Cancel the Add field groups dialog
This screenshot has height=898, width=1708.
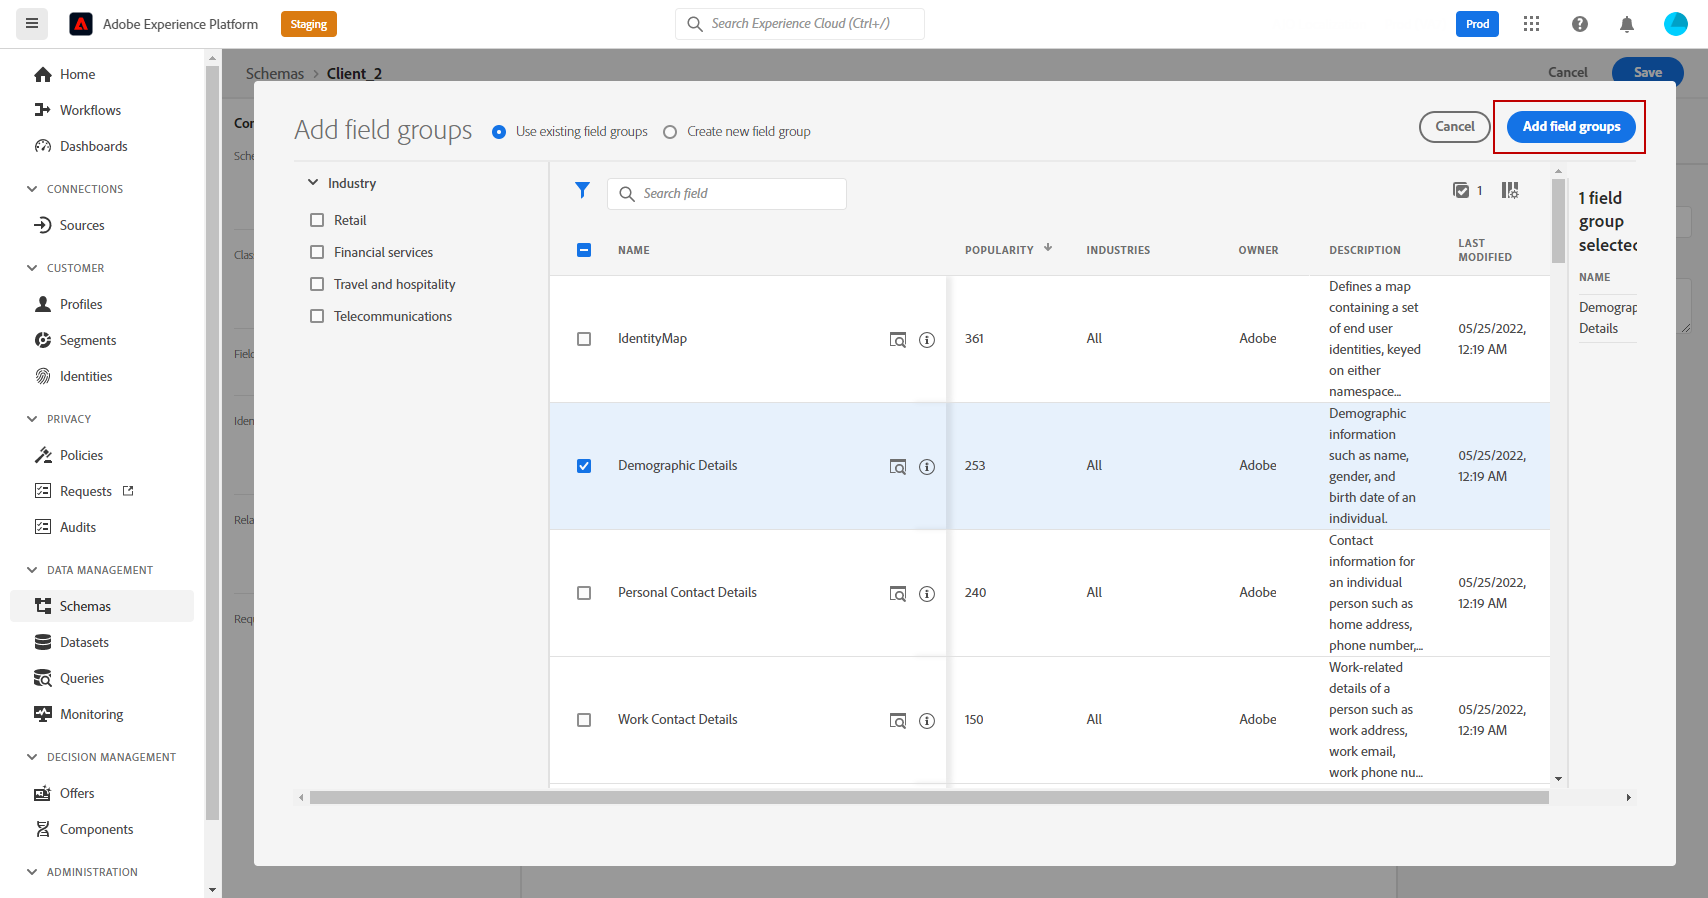click(1454, 127)
